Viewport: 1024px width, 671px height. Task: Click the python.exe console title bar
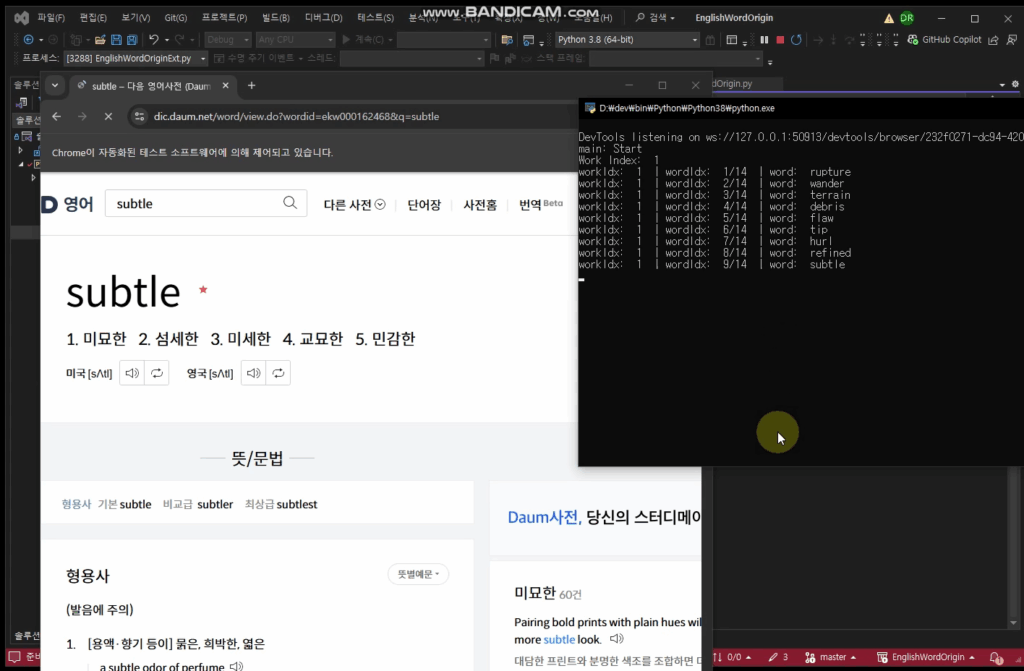801,108
